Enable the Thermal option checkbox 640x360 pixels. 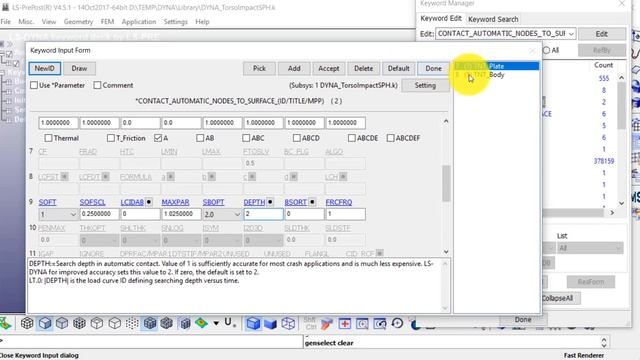[48, 138]
